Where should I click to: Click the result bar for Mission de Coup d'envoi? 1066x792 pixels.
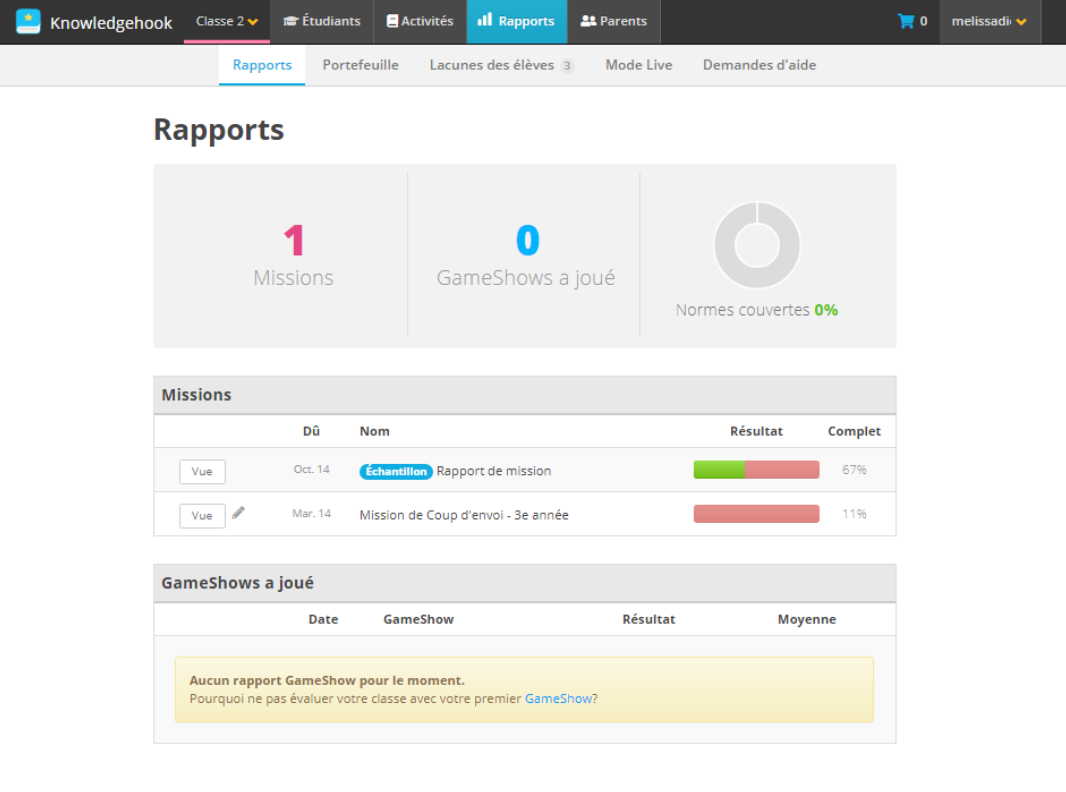pos(756,514)
